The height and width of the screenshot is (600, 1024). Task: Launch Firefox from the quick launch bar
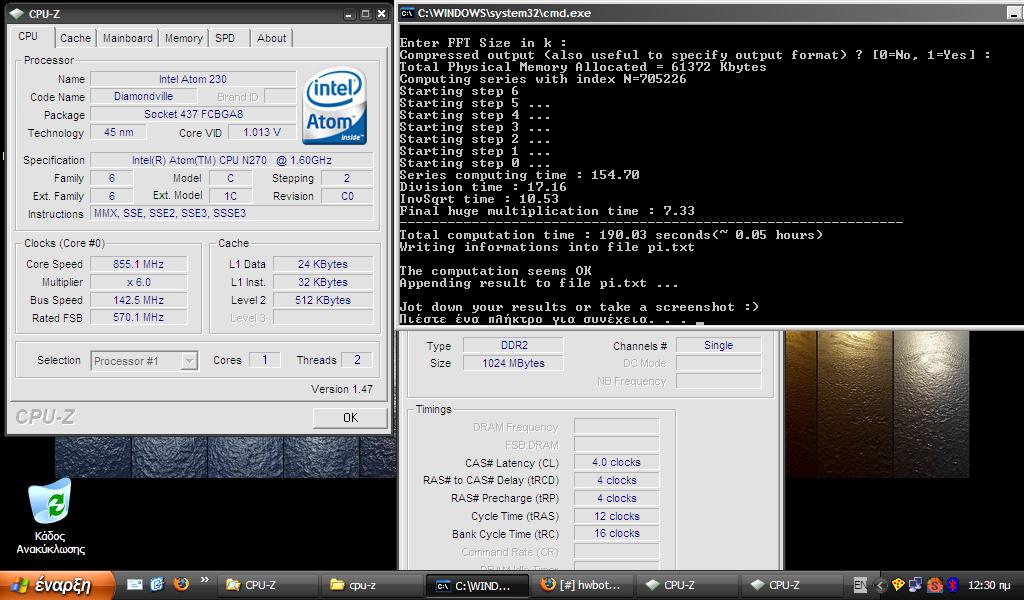coord(181,584)
